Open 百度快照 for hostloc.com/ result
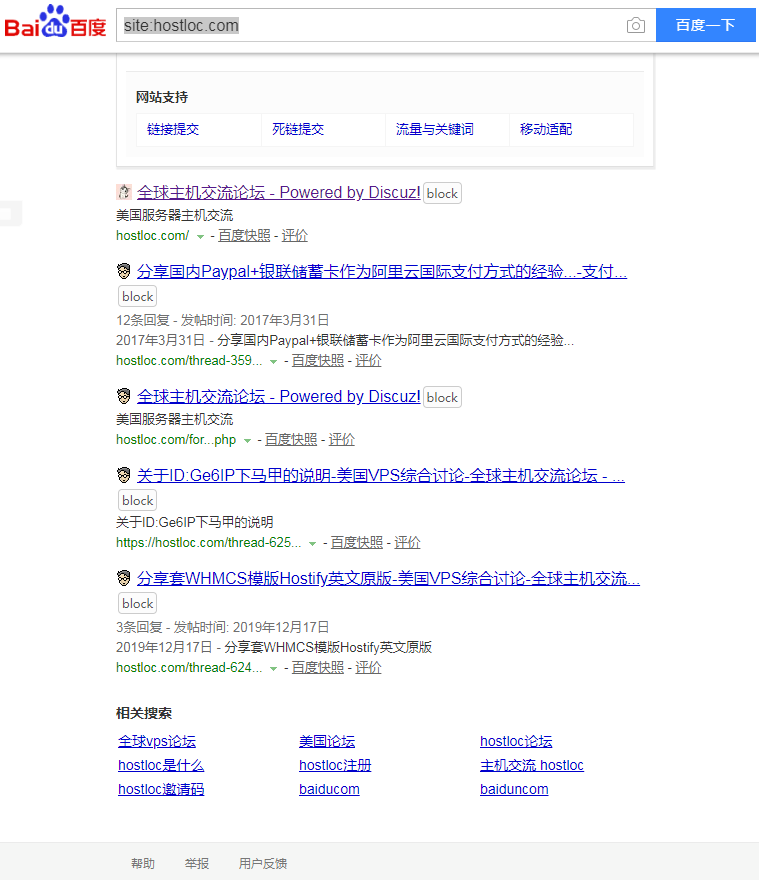 pyautogui.click(x=244, y=236)
